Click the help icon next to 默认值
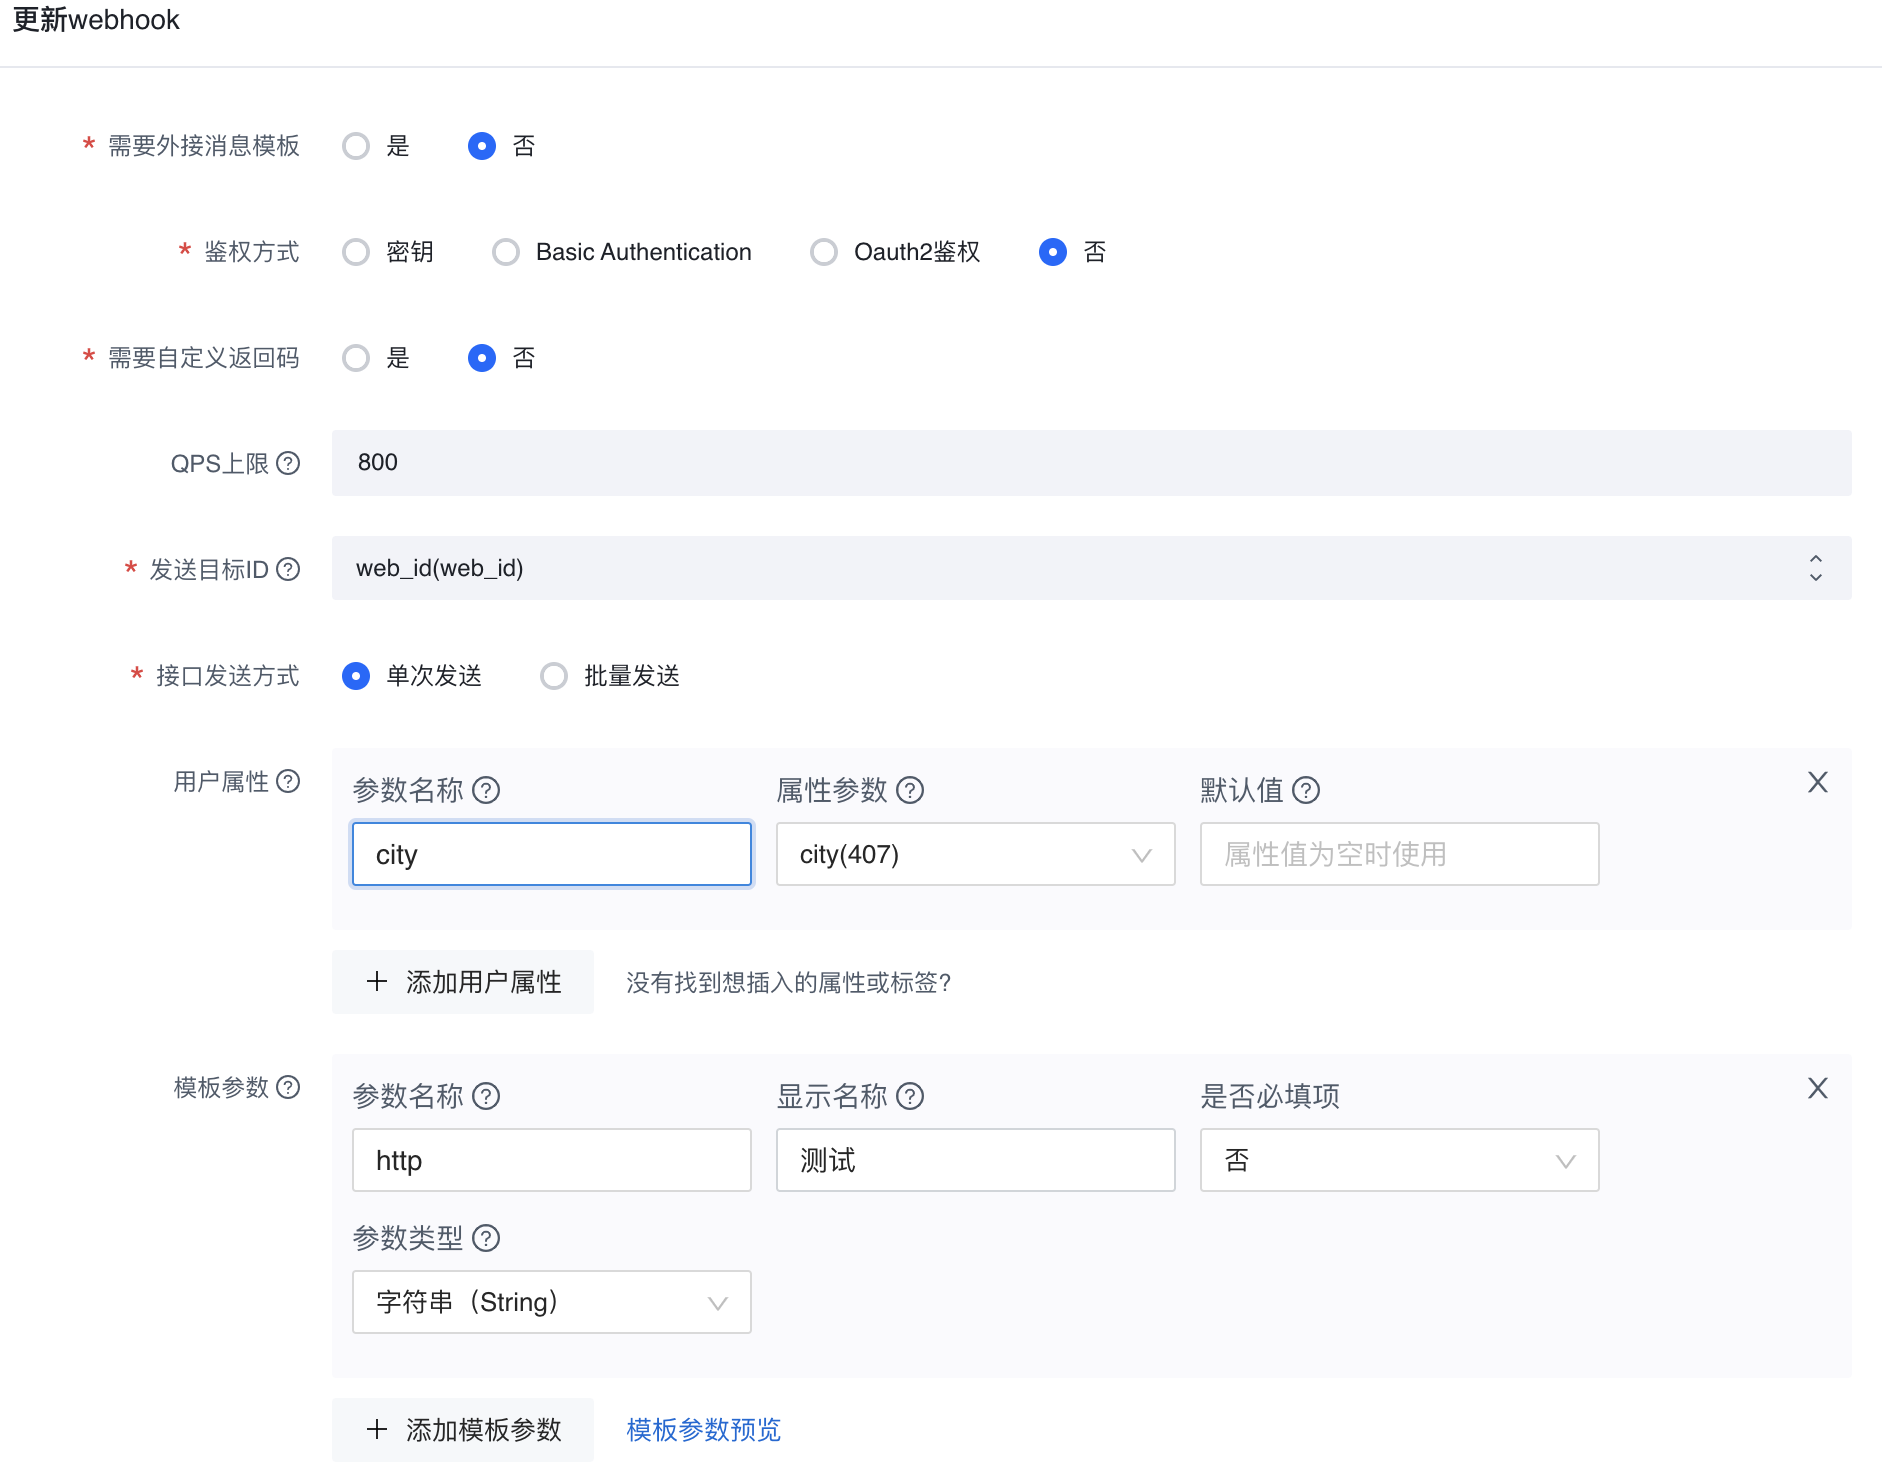 1306,790
